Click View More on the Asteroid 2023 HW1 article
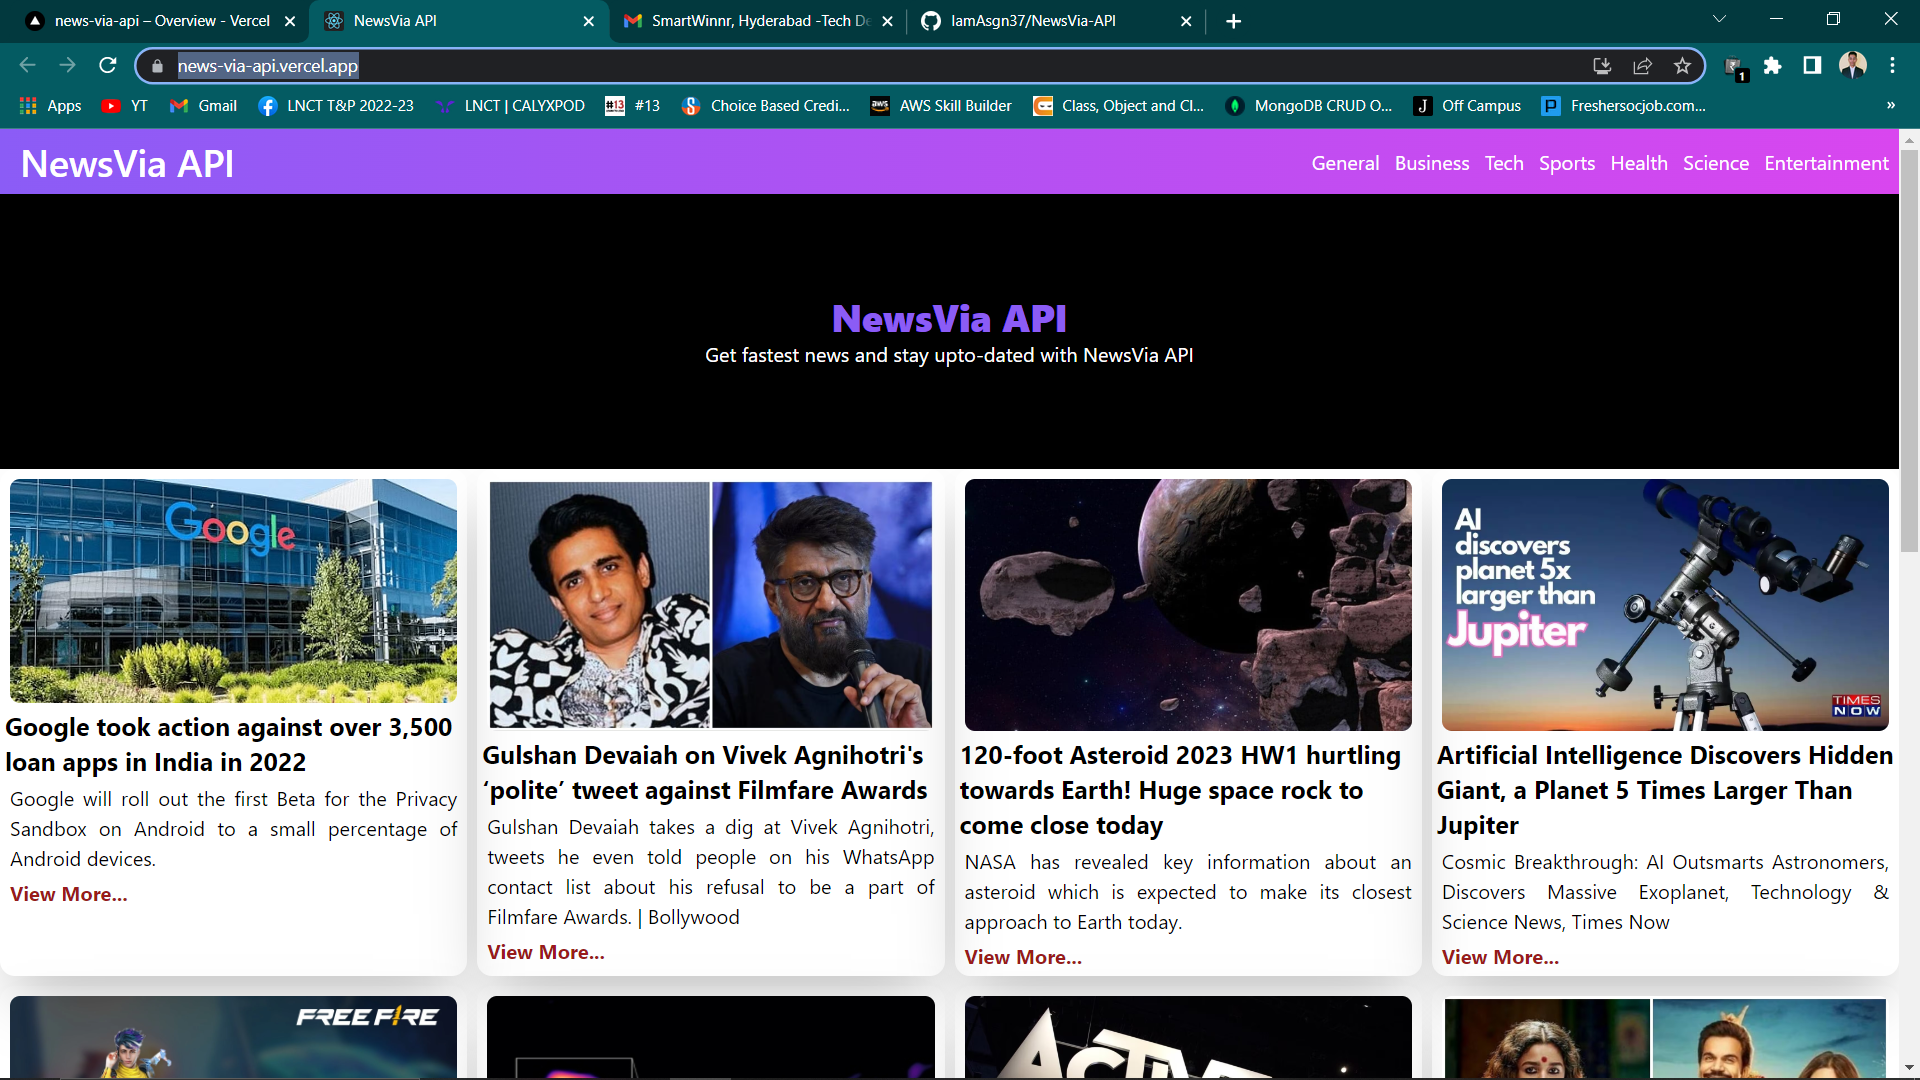The height and width of the screenshot is (1080, 1920). coord(1023,957)
